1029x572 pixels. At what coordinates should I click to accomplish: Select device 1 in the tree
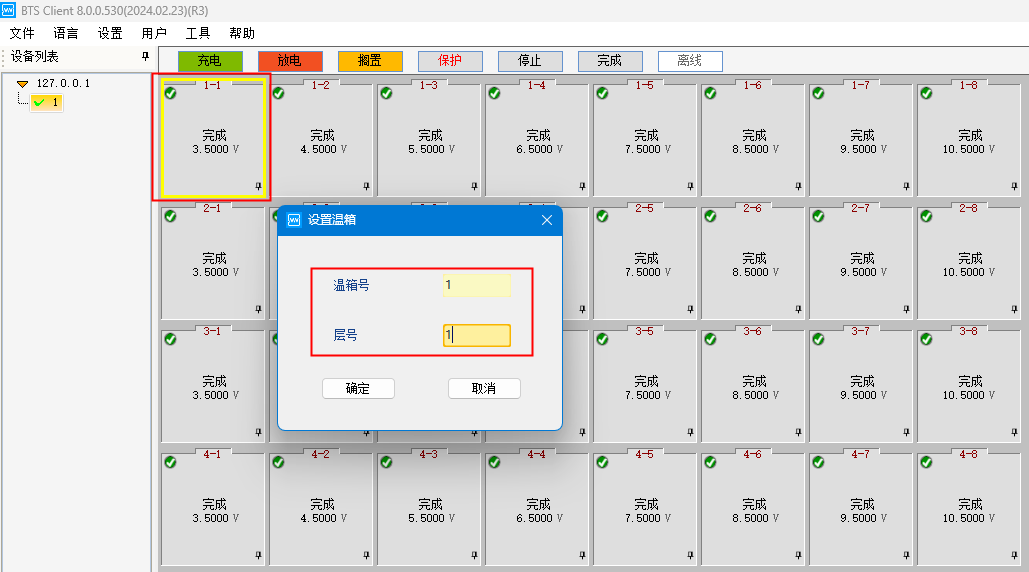tap(47, 102)
